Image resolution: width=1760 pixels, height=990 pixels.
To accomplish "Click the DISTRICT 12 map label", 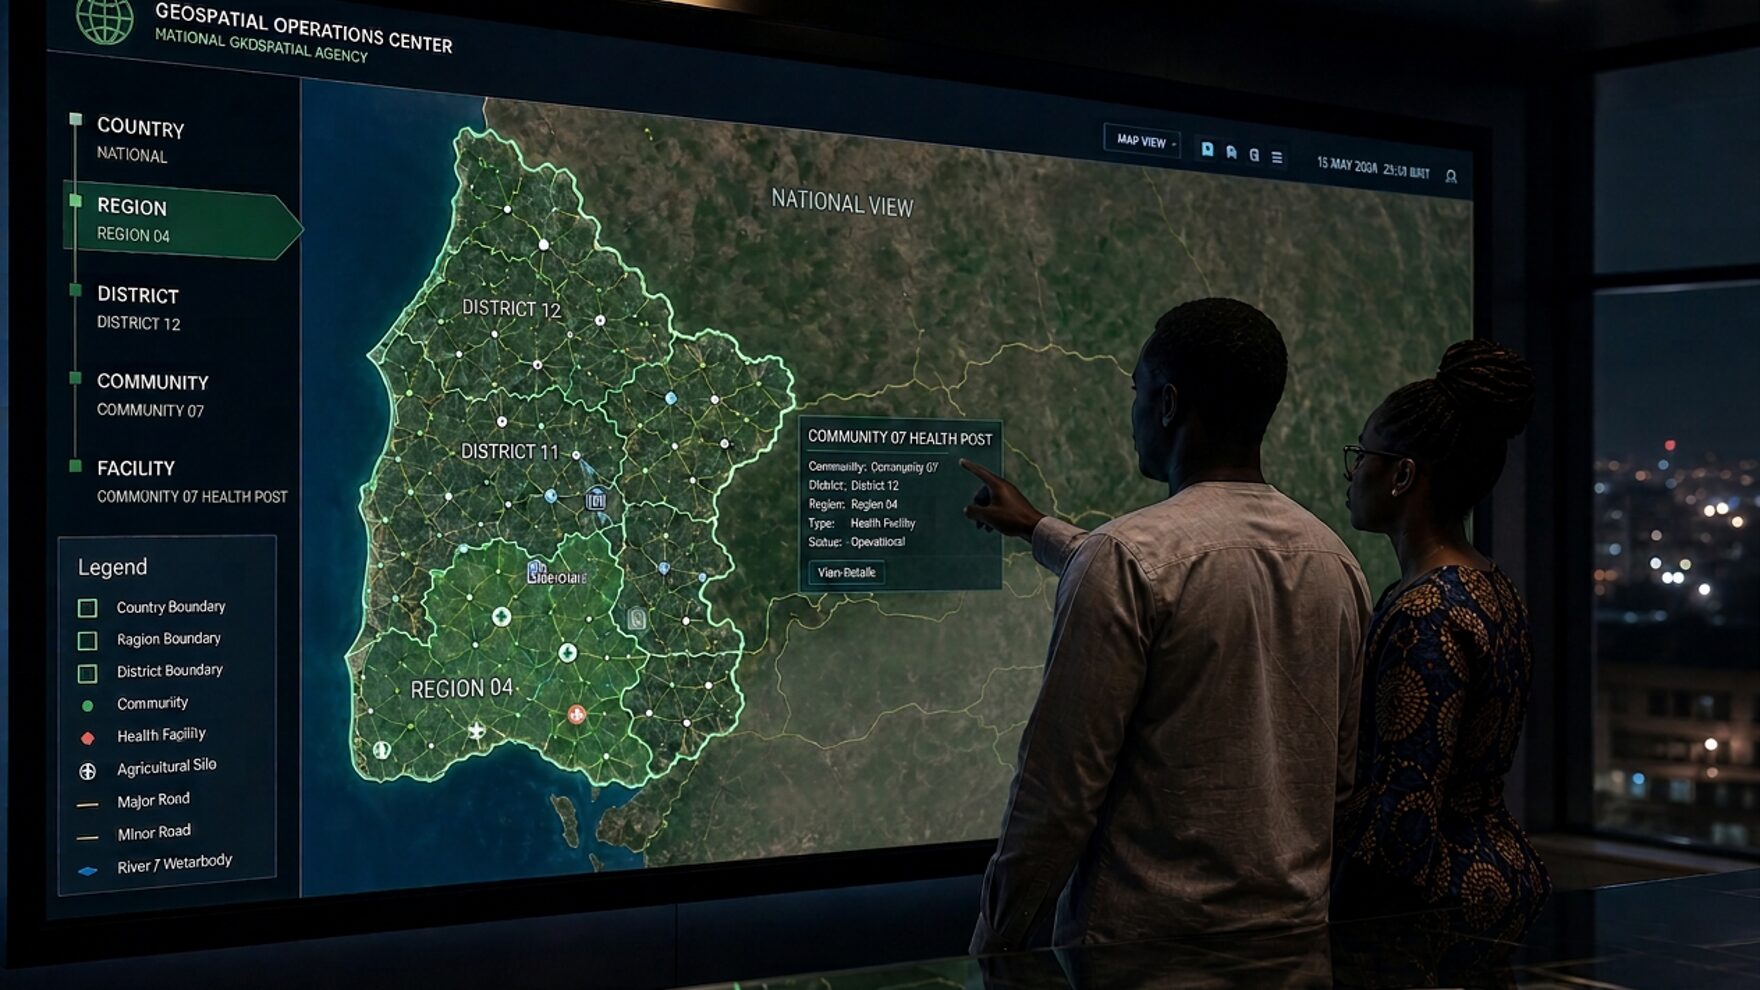I will point(511,308).
